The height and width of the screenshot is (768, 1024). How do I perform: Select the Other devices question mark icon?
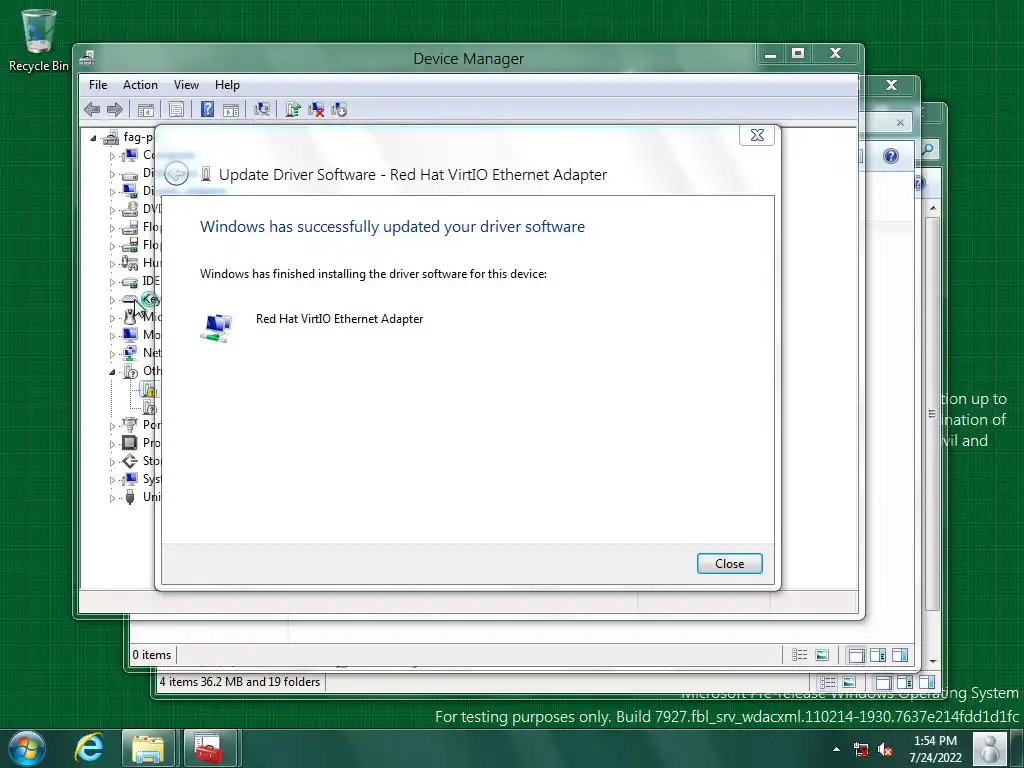pyautogui.click(x=130, y=371)
